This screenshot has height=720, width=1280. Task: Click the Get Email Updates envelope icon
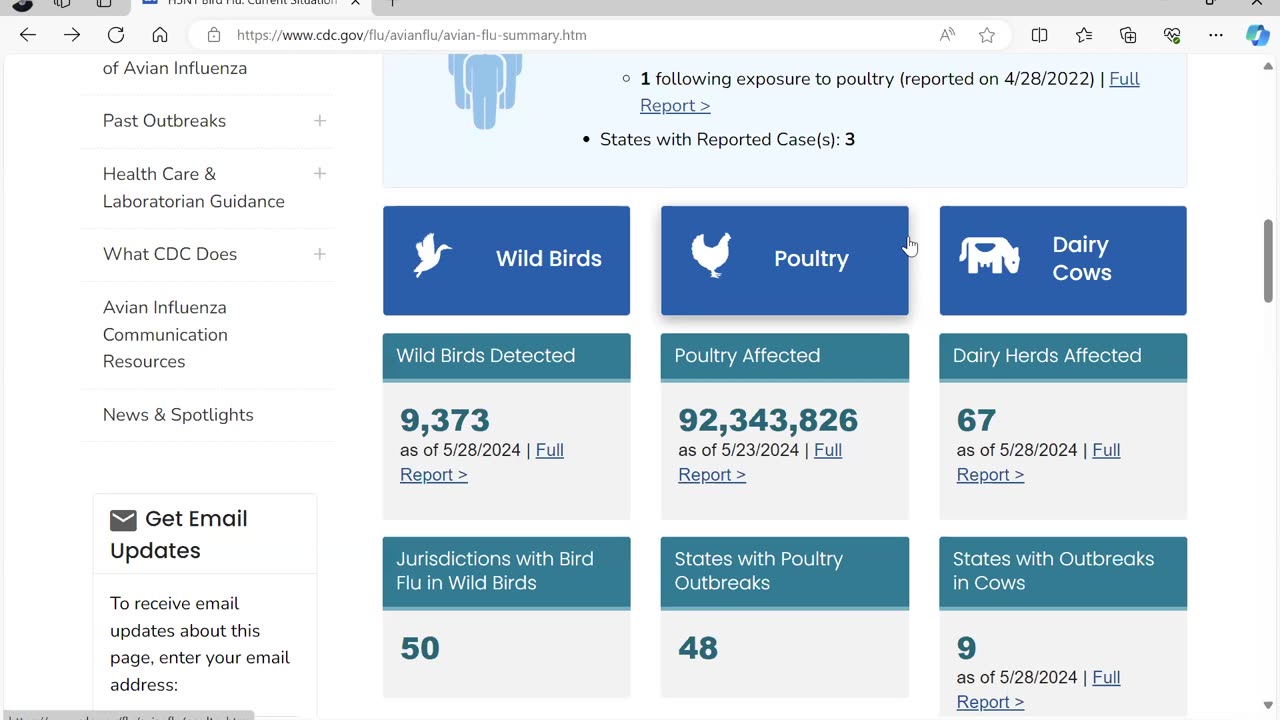coord(123,520)
